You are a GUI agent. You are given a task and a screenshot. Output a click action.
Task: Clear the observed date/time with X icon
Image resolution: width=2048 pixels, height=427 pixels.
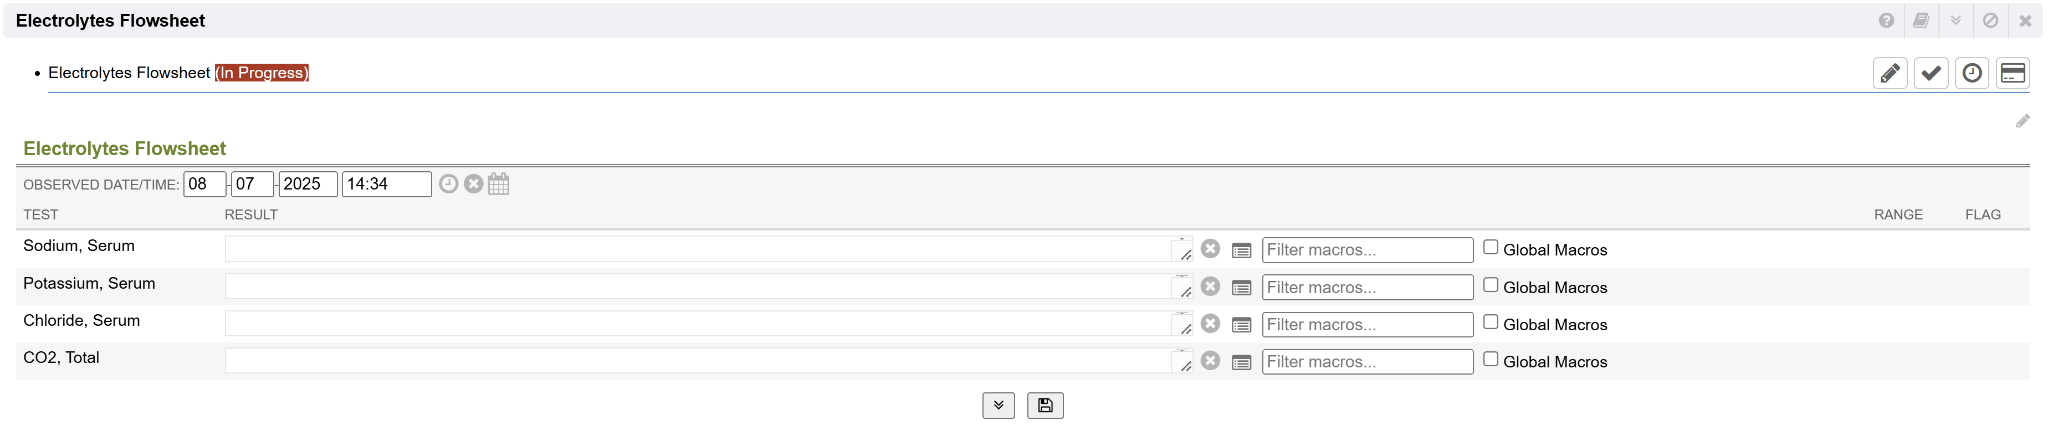coord(474,184)
